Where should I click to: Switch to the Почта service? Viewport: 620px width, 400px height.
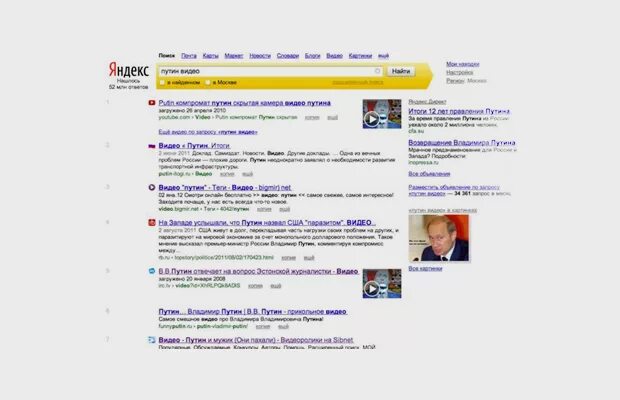click(x=189, y=56)
